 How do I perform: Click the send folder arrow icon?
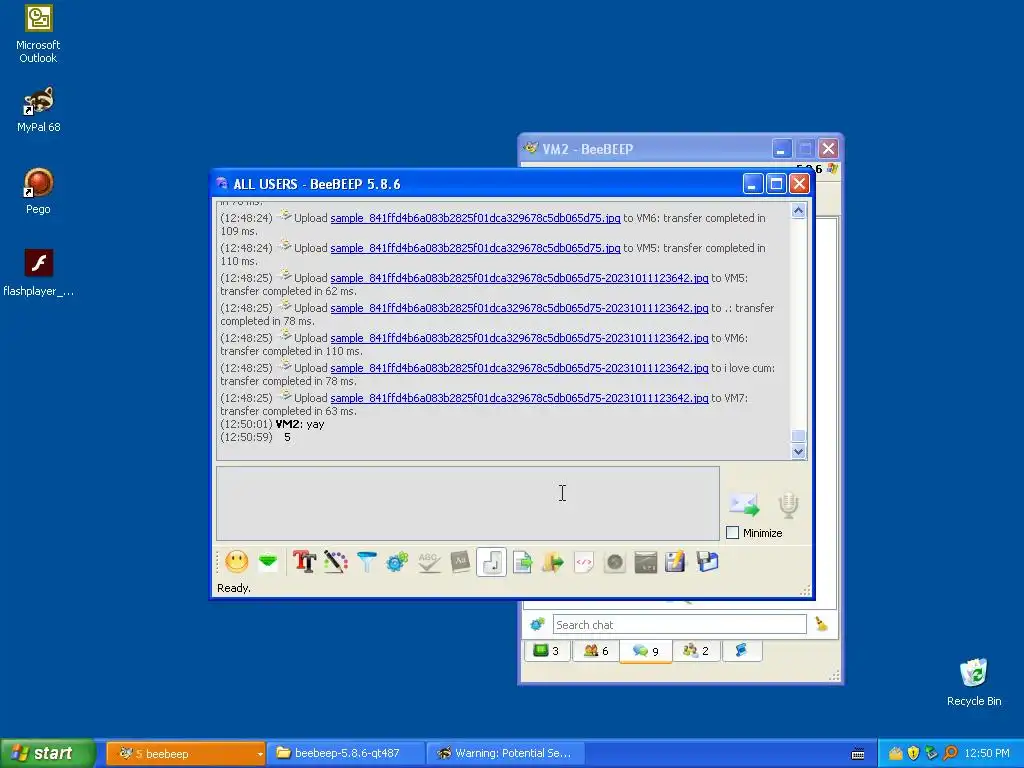click(552, 562)
